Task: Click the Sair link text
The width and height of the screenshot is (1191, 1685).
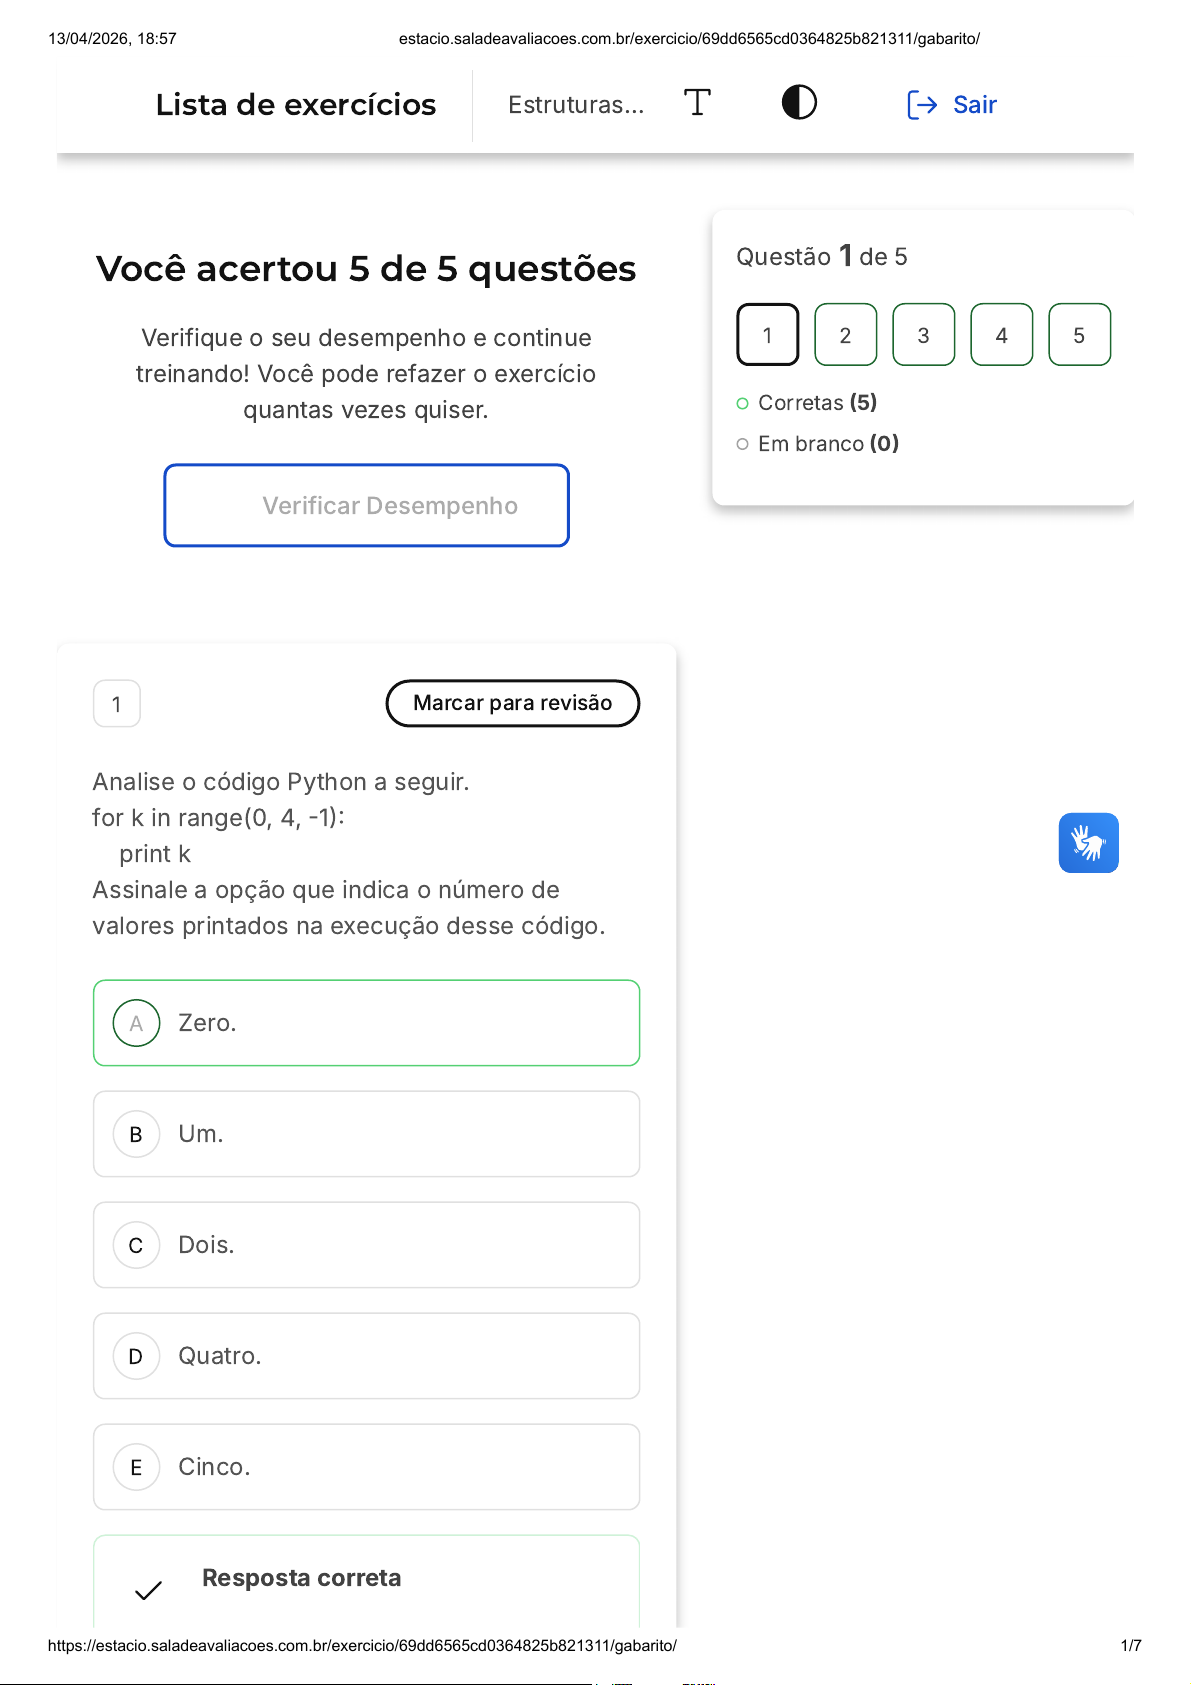Action: [x=975, y=105]
